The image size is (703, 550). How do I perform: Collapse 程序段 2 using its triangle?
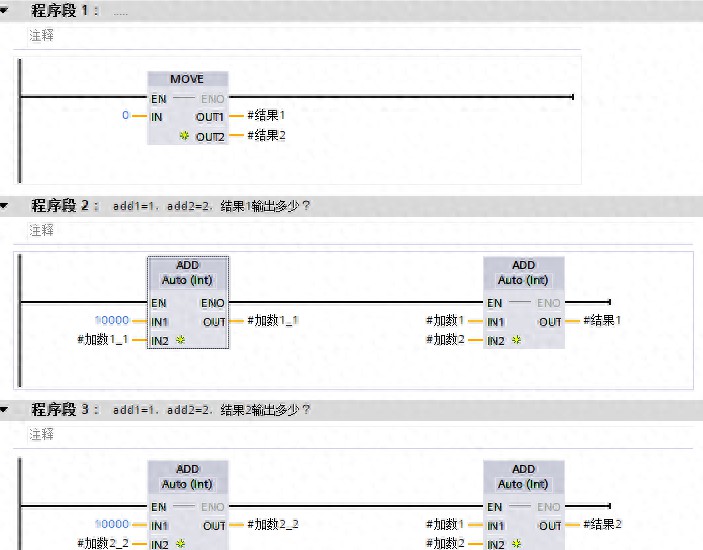pyautogui.click(x=6, y=206)
